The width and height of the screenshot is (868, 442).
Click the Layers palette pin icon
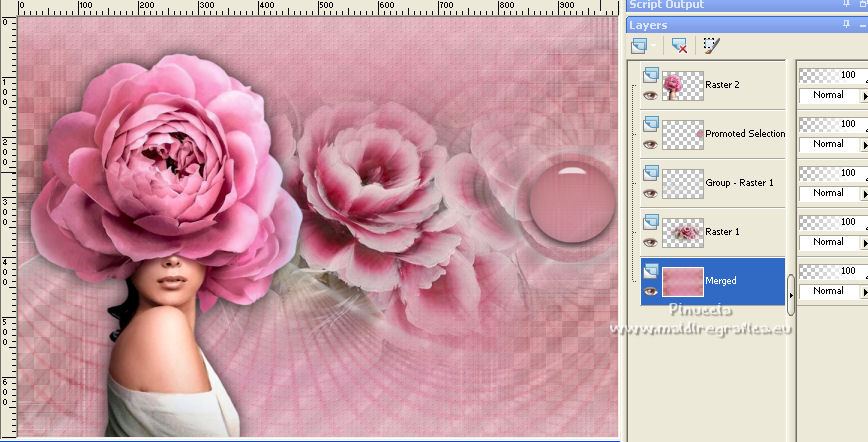point(846,24)
